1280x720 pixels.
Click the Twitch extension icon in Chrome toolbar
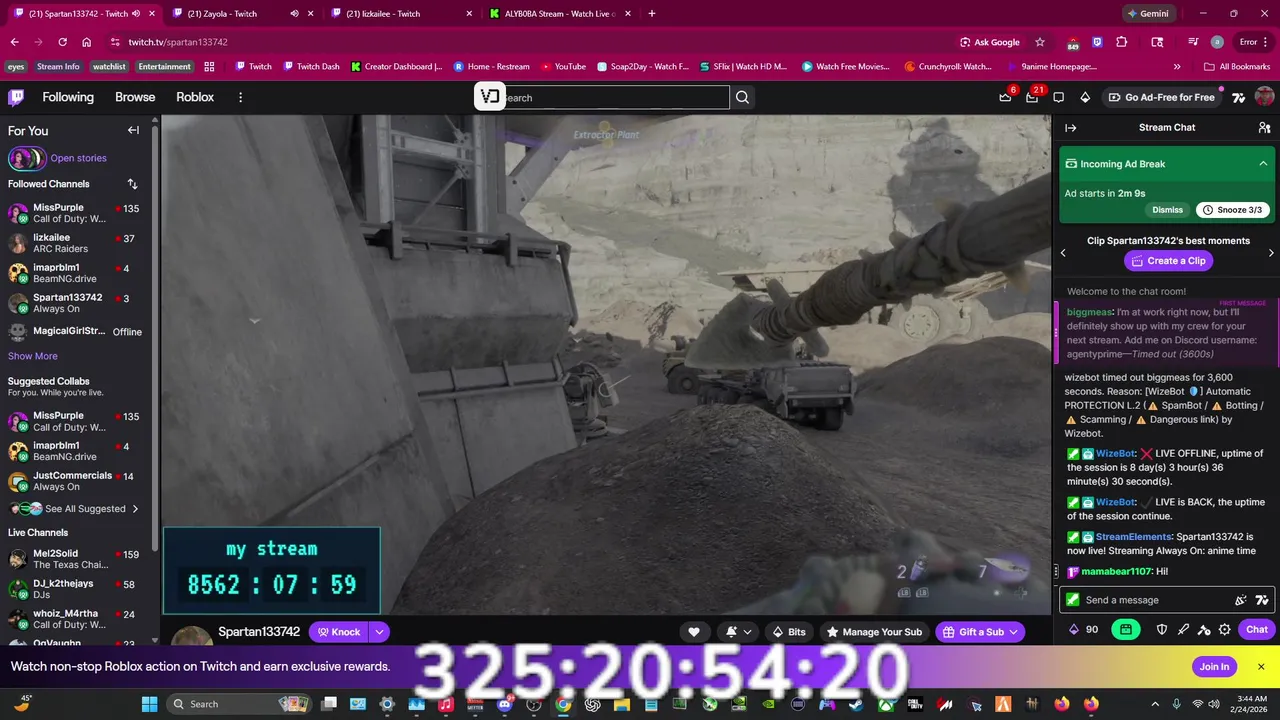1097,42
